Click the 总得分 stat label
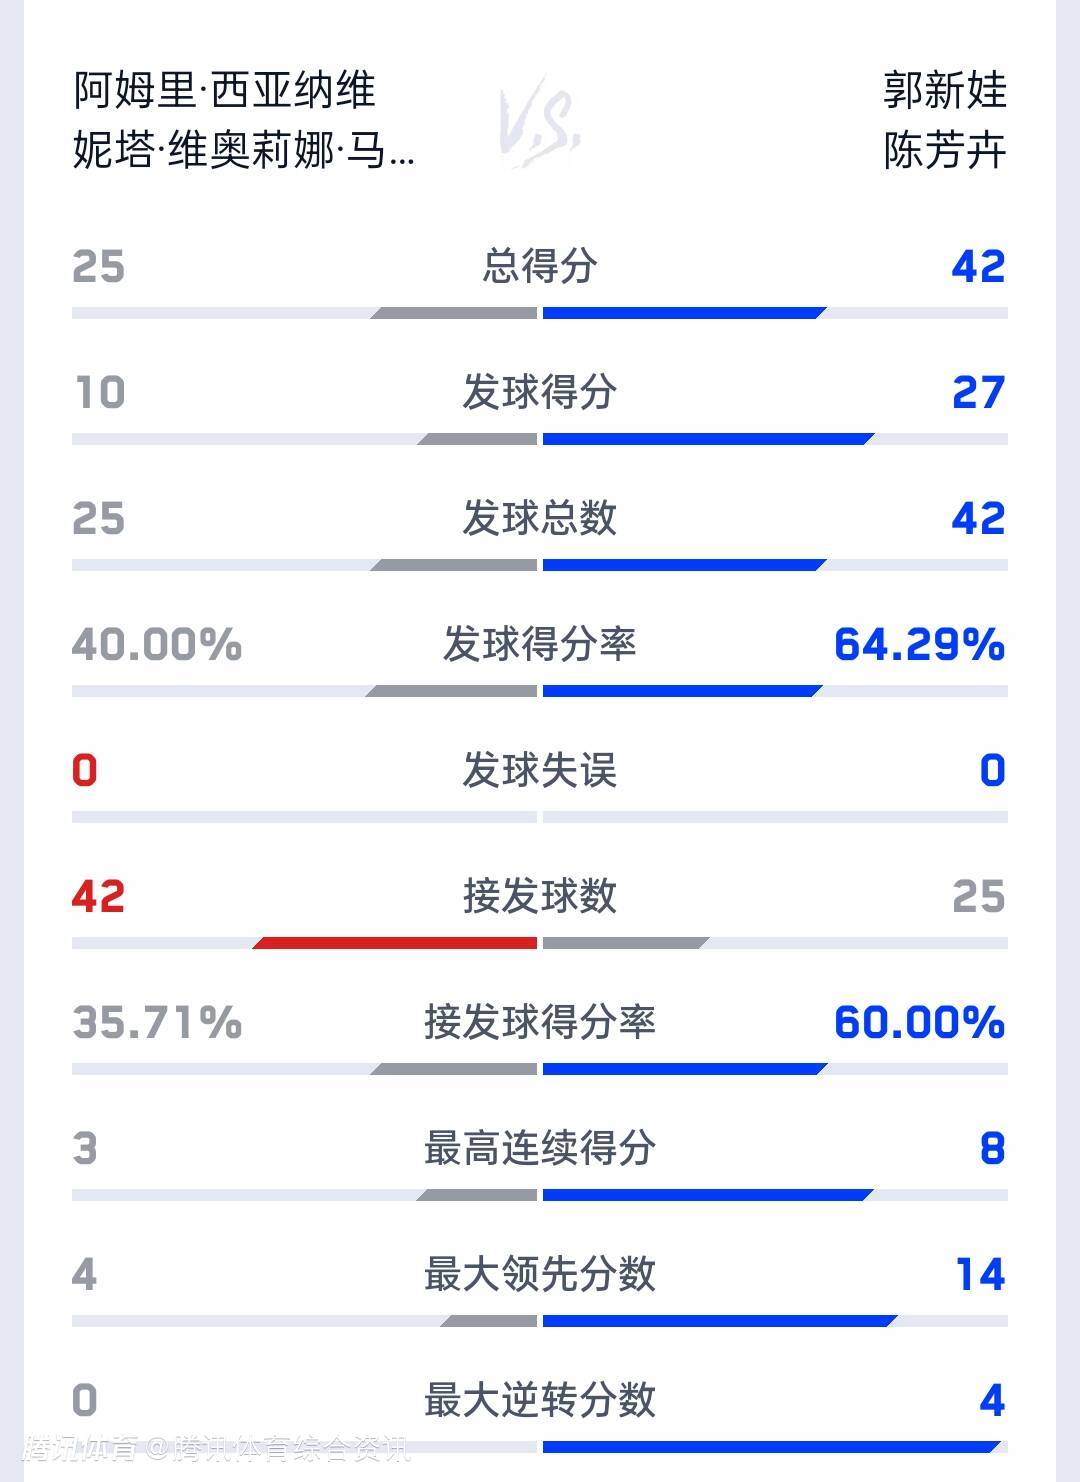 pyautogui.click(x=539, y=266)
